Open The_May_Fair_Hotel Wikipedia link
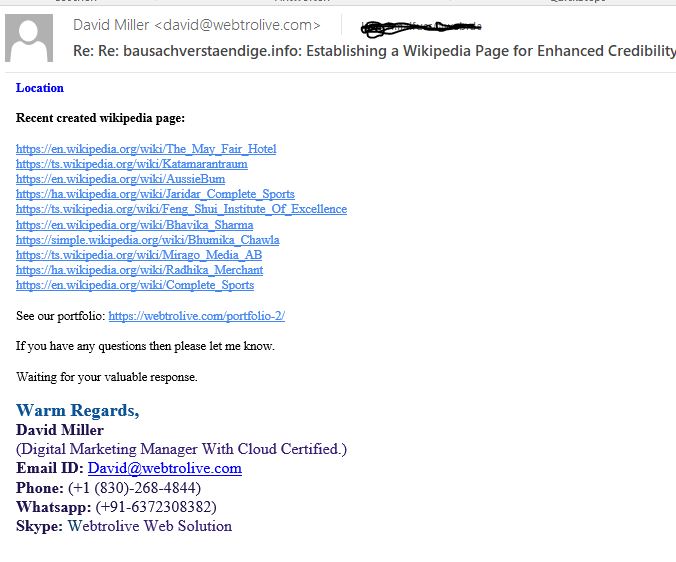This screenshot has height=562, width=676. coord(146,149)
